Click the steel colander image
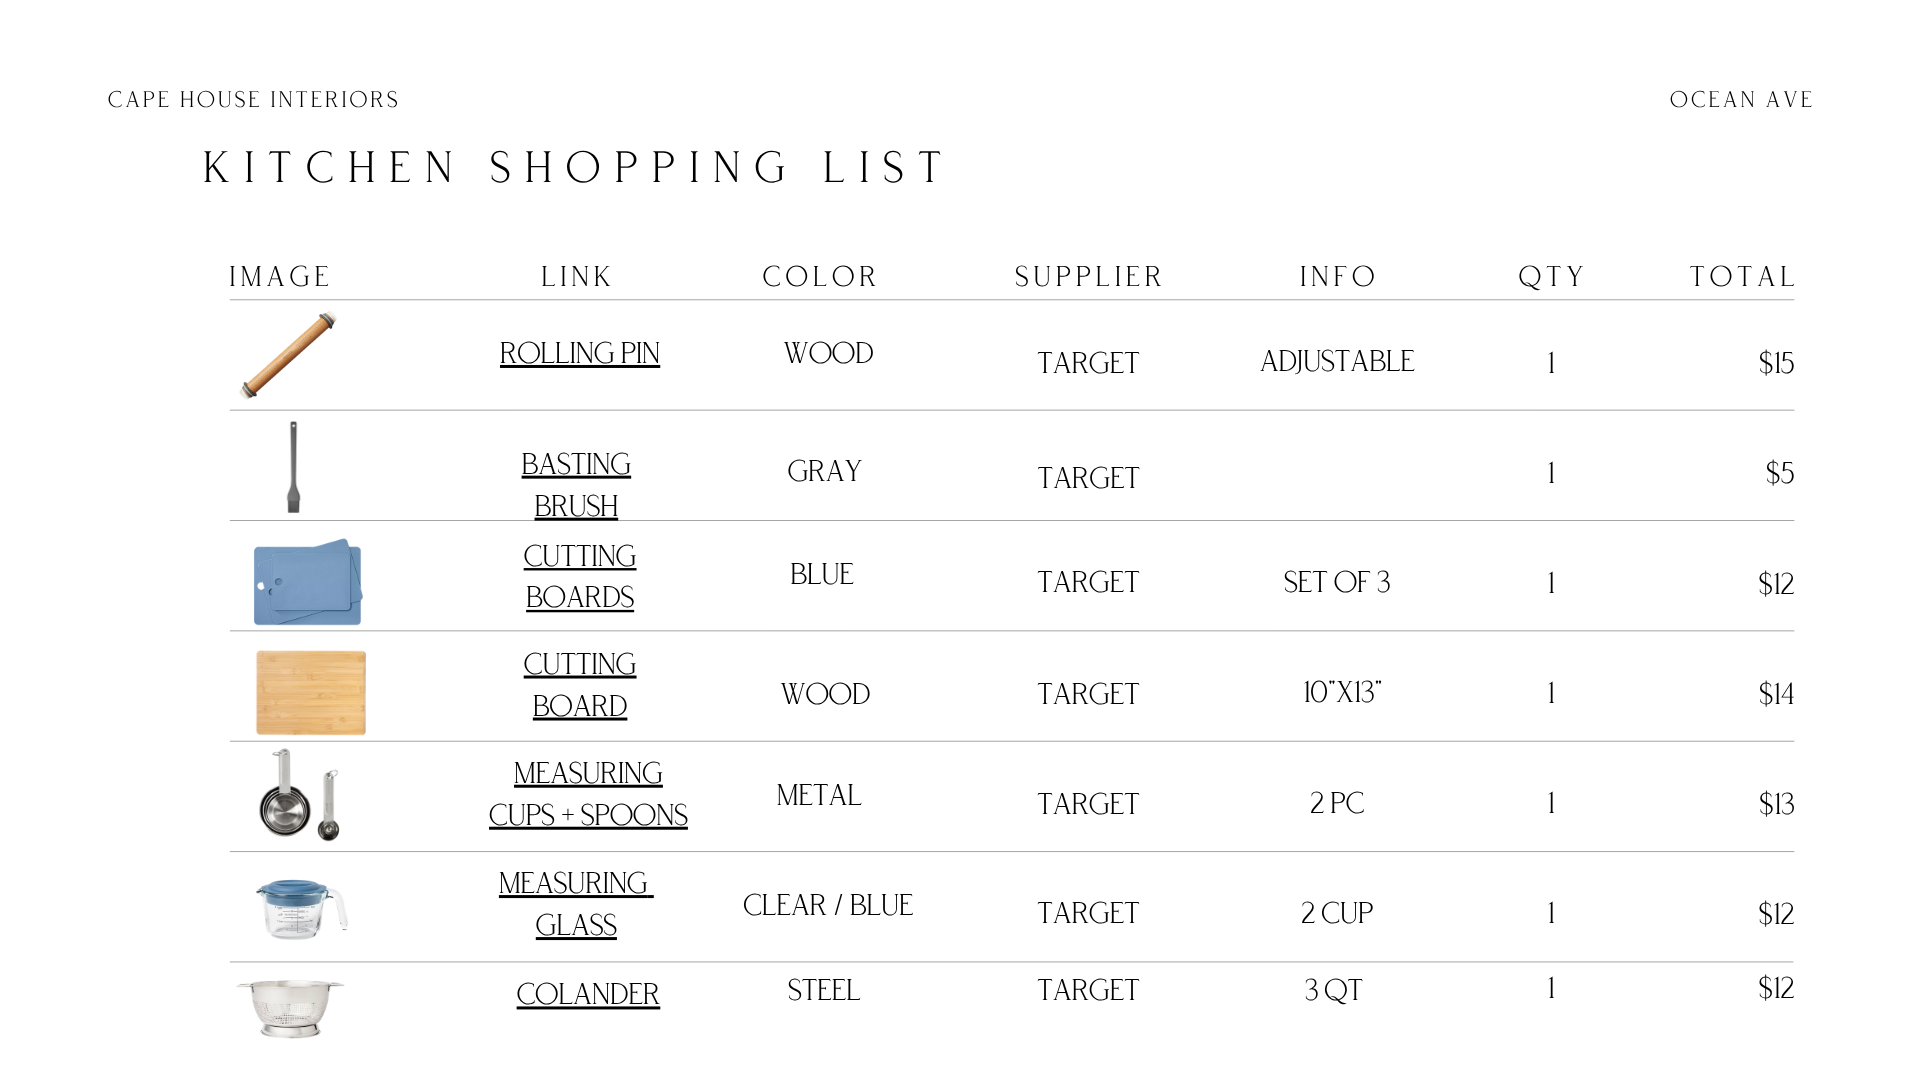This screenshot has width=1920, height=1080. 290,1007
